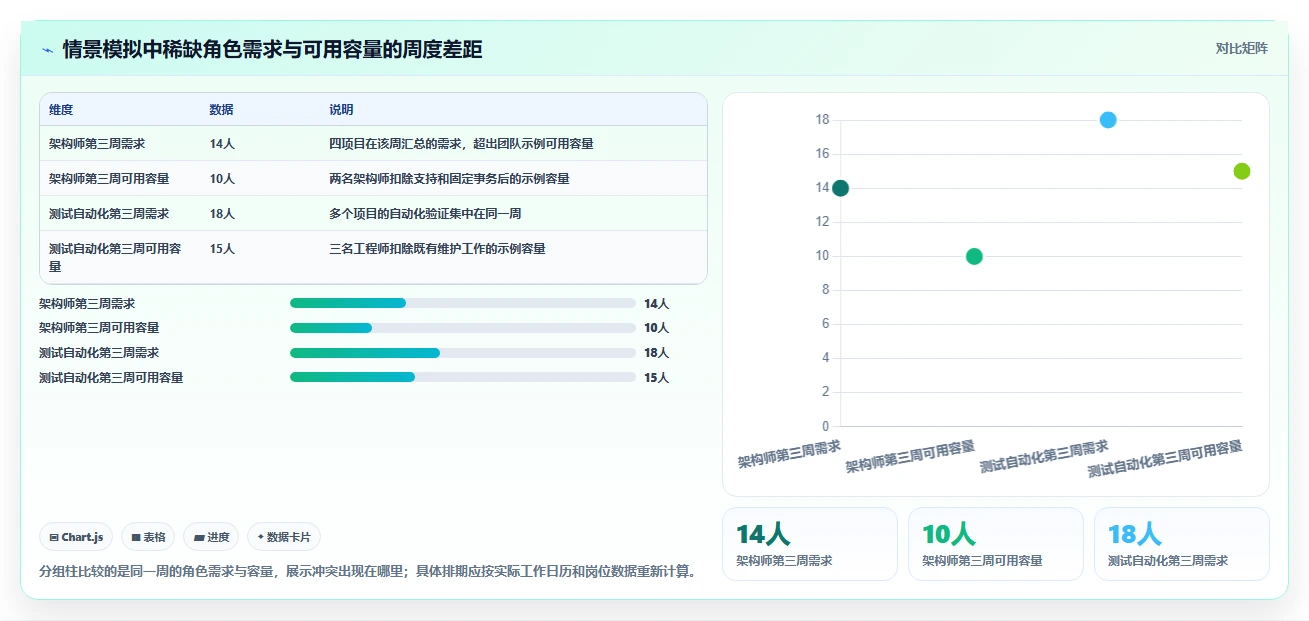
Task: Open the 10人 架构师第三周可用容量 data card
Action: (995, 544)
